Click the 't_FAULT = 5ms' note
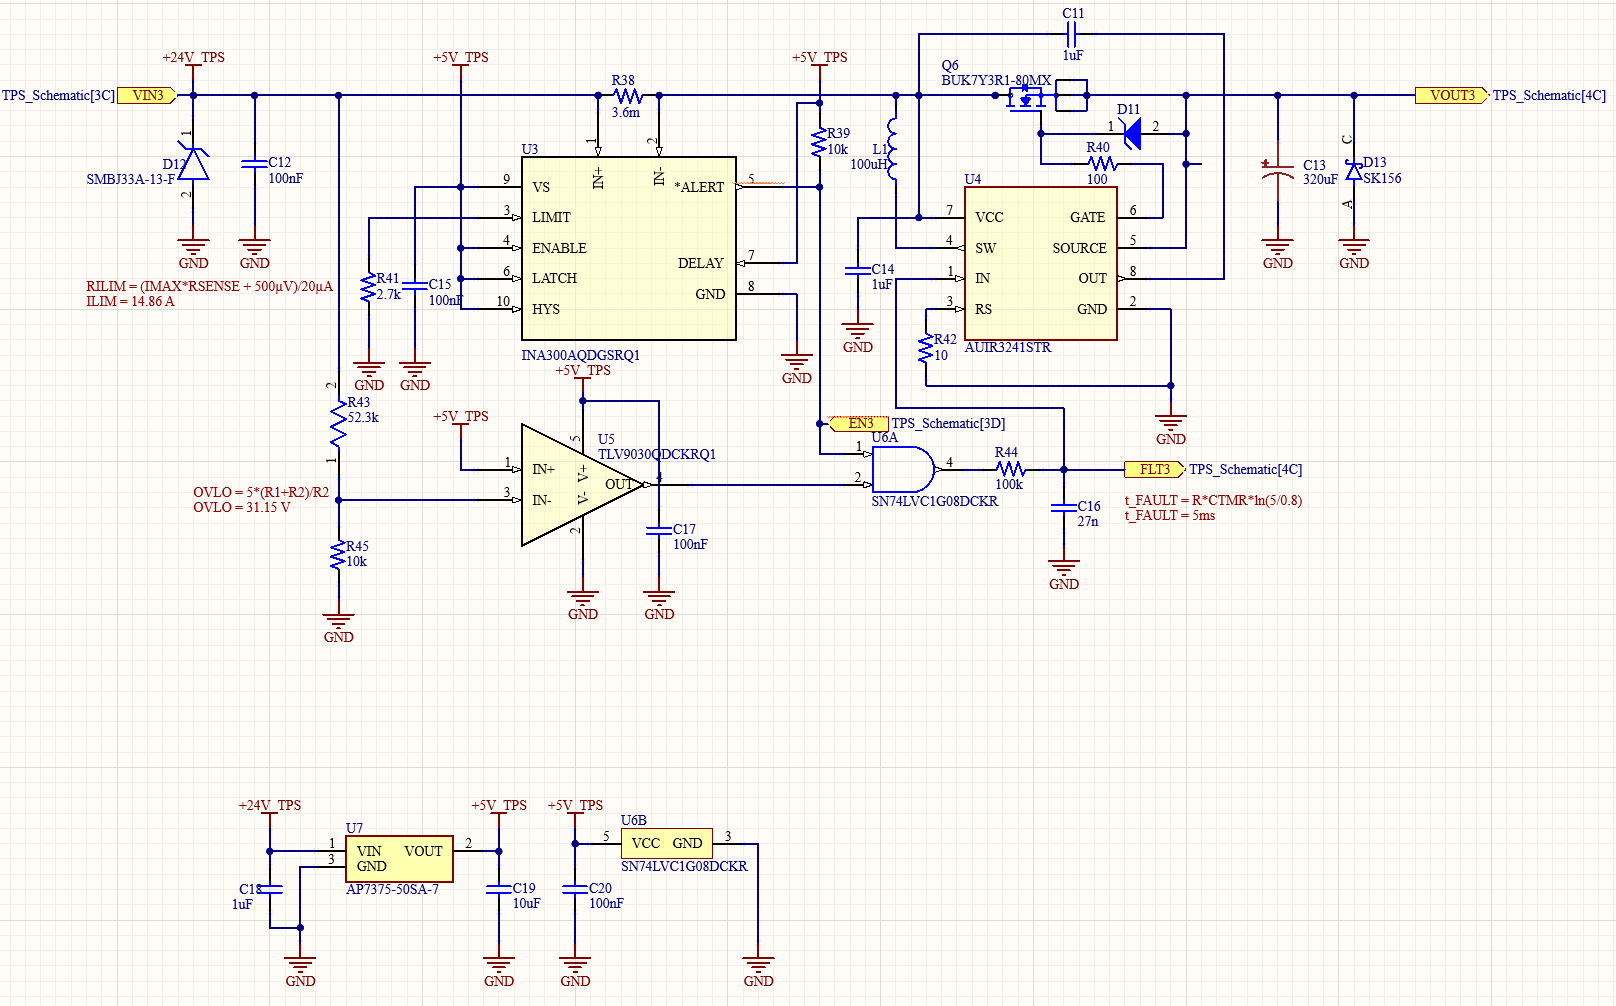The width and height of the screenshot is (1616, 1006). tap(1170, 515)
